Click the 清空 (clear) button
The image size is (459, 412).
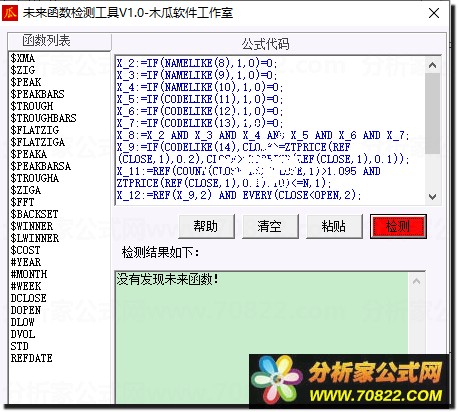[270, 227]
